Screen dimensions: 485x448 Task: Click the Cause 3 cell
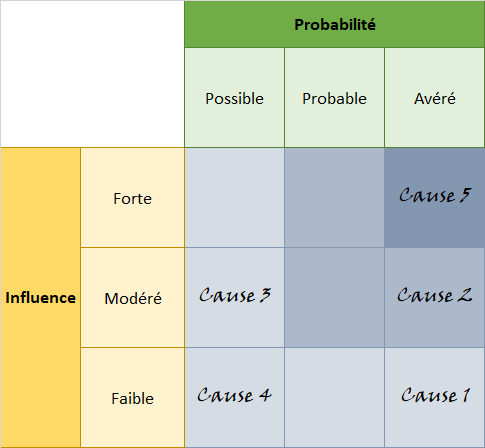point(234,298)
